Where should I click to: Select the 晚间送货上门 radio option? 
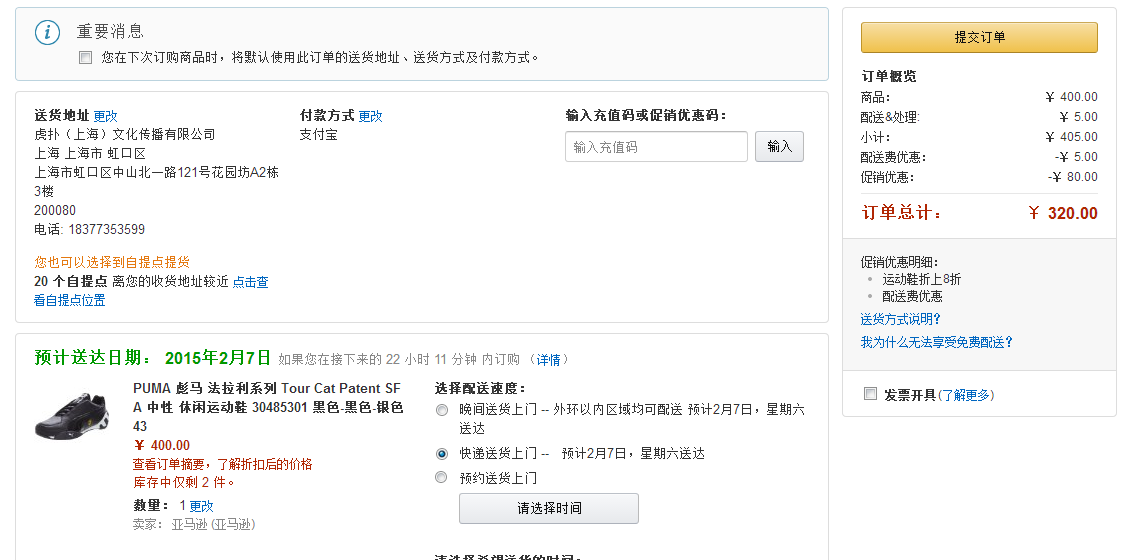[441, 411]
